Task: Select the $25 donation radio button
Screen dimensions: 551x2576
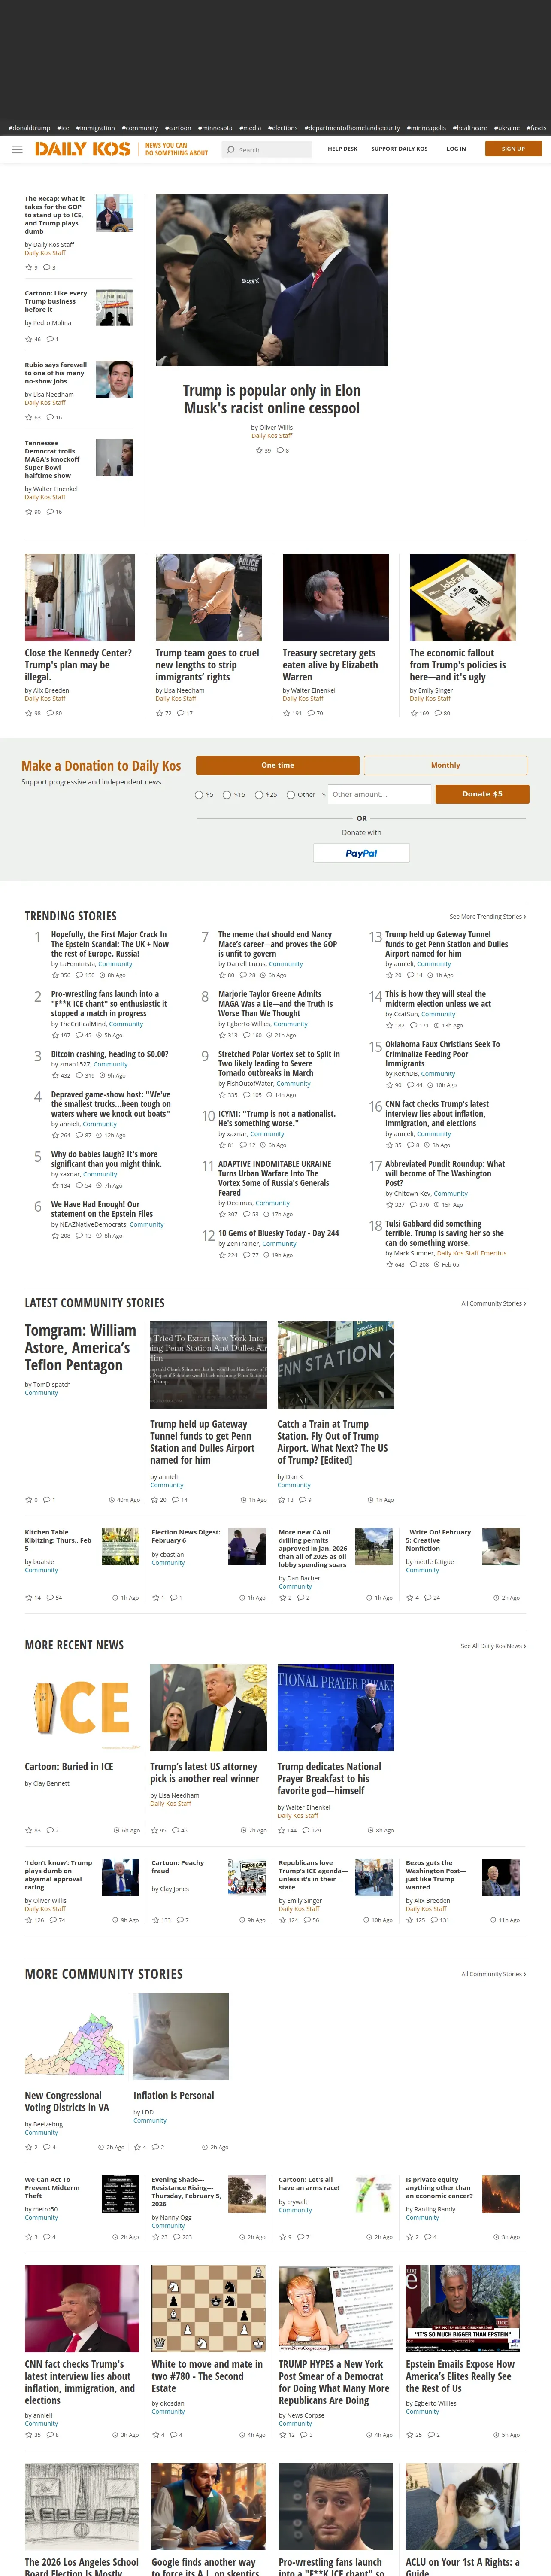Action: 259,795
